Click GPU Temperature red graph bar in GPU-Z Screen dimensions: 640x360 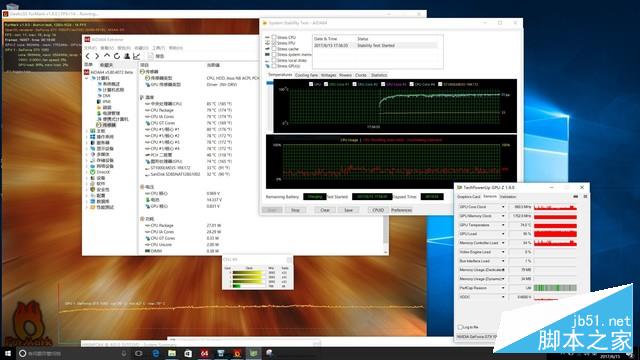[556, 225]
